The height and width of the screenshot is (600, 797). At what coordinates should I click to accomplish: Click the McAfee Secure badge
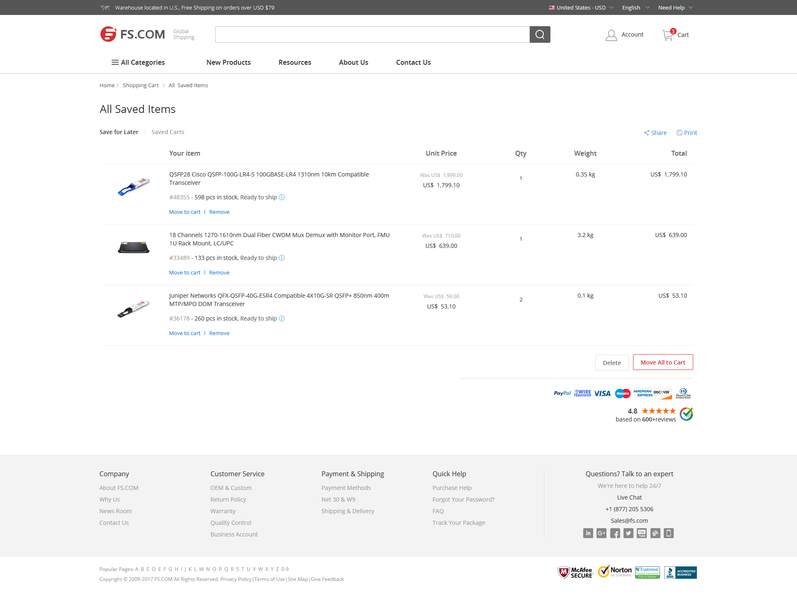click(575, 573)
